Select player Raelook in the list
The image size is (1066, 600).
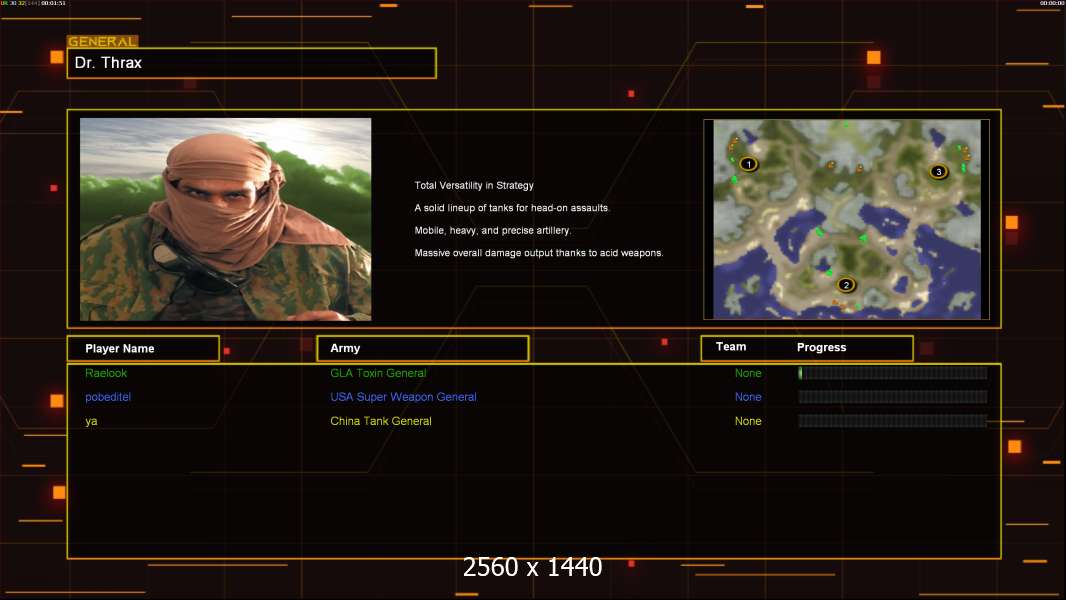pos(106,373)
